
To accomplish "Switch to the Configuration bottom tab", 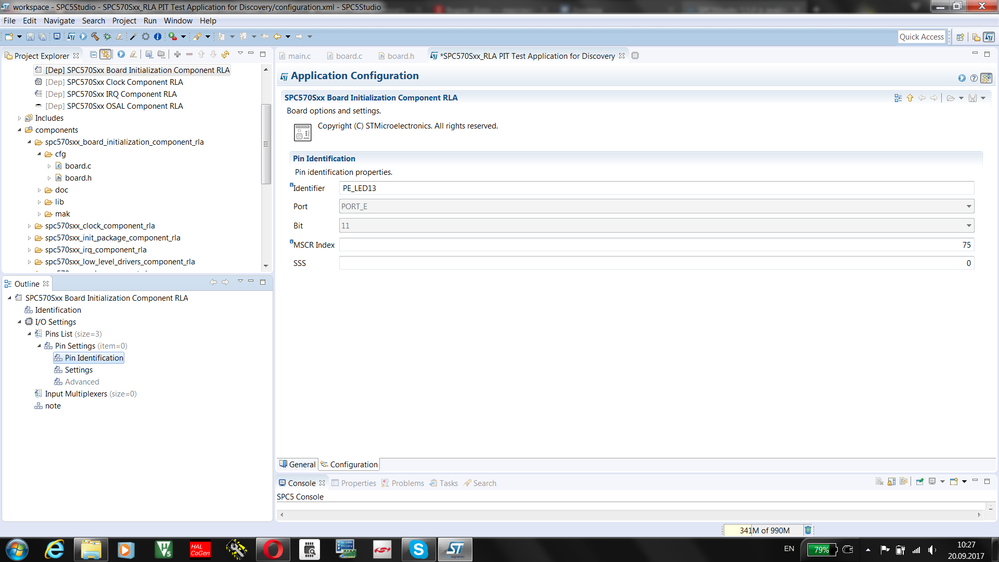I will point(349,465).
